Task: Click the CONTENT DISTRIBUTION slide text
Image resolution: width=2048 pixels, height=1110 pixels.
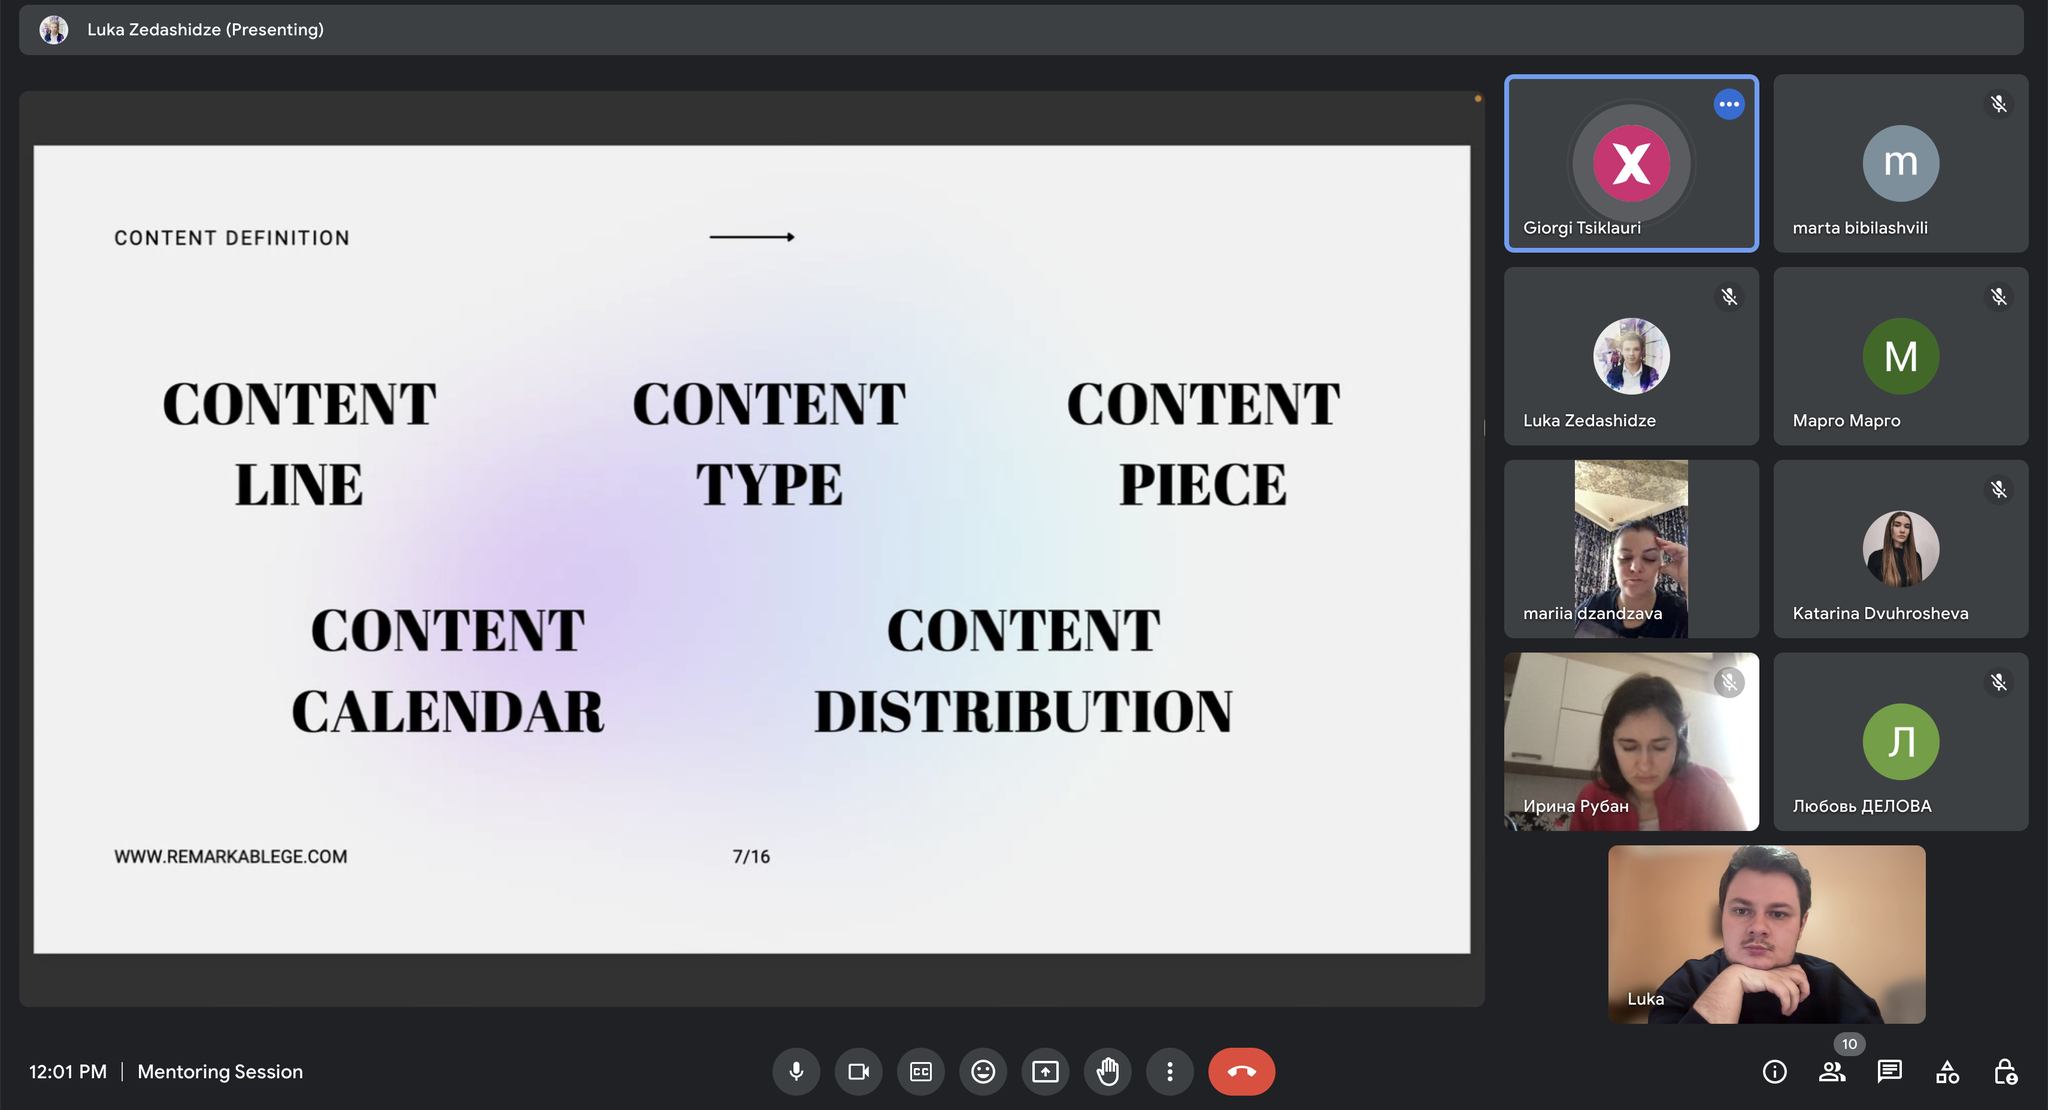Action: click(1023, 671)
